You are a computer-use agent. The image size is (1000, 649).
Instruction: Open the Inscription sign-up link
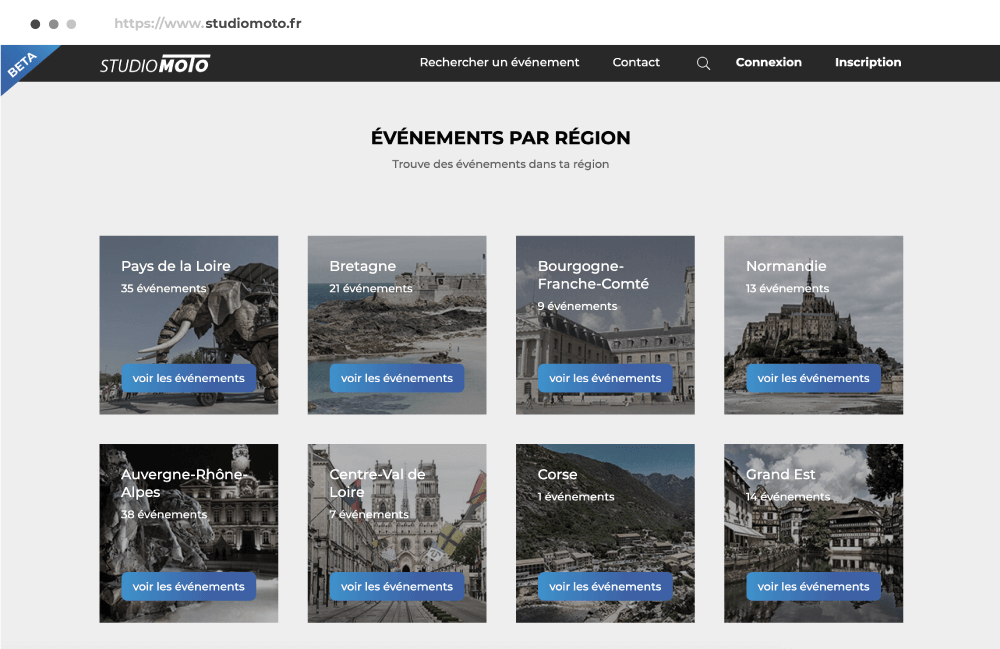click(868, 62)
